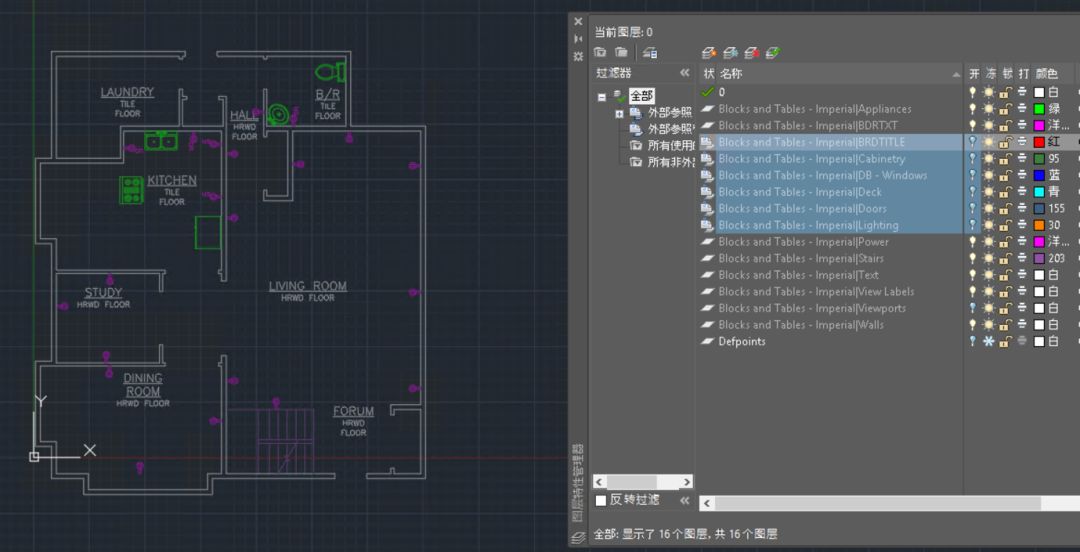Image resolution: width=1080 pixels, height=552 pixels.
Task: Toggle the on/off bulb for Walls layer
Action: (973, 325)
